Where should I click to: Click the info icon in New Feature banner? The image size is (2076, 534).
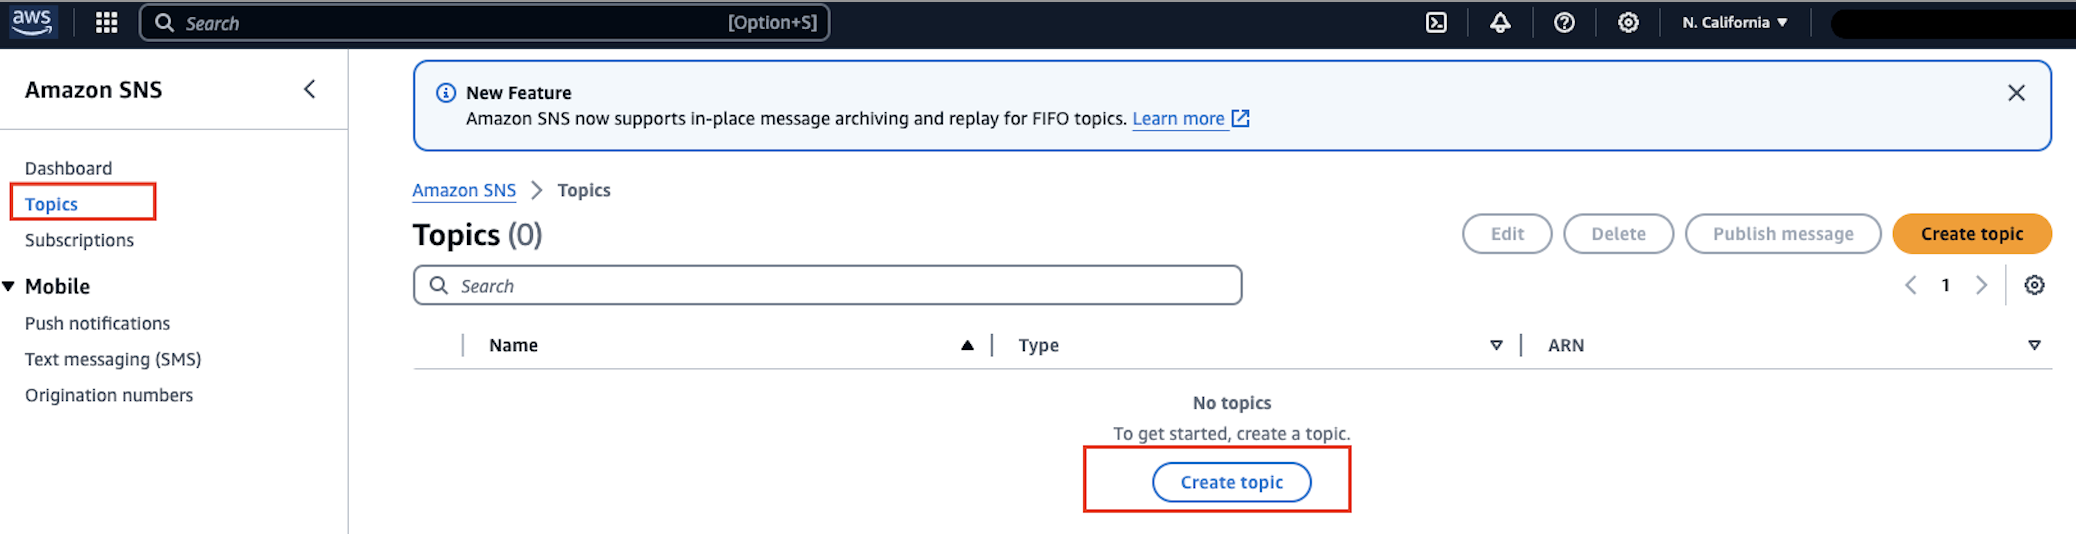[446, 93]
